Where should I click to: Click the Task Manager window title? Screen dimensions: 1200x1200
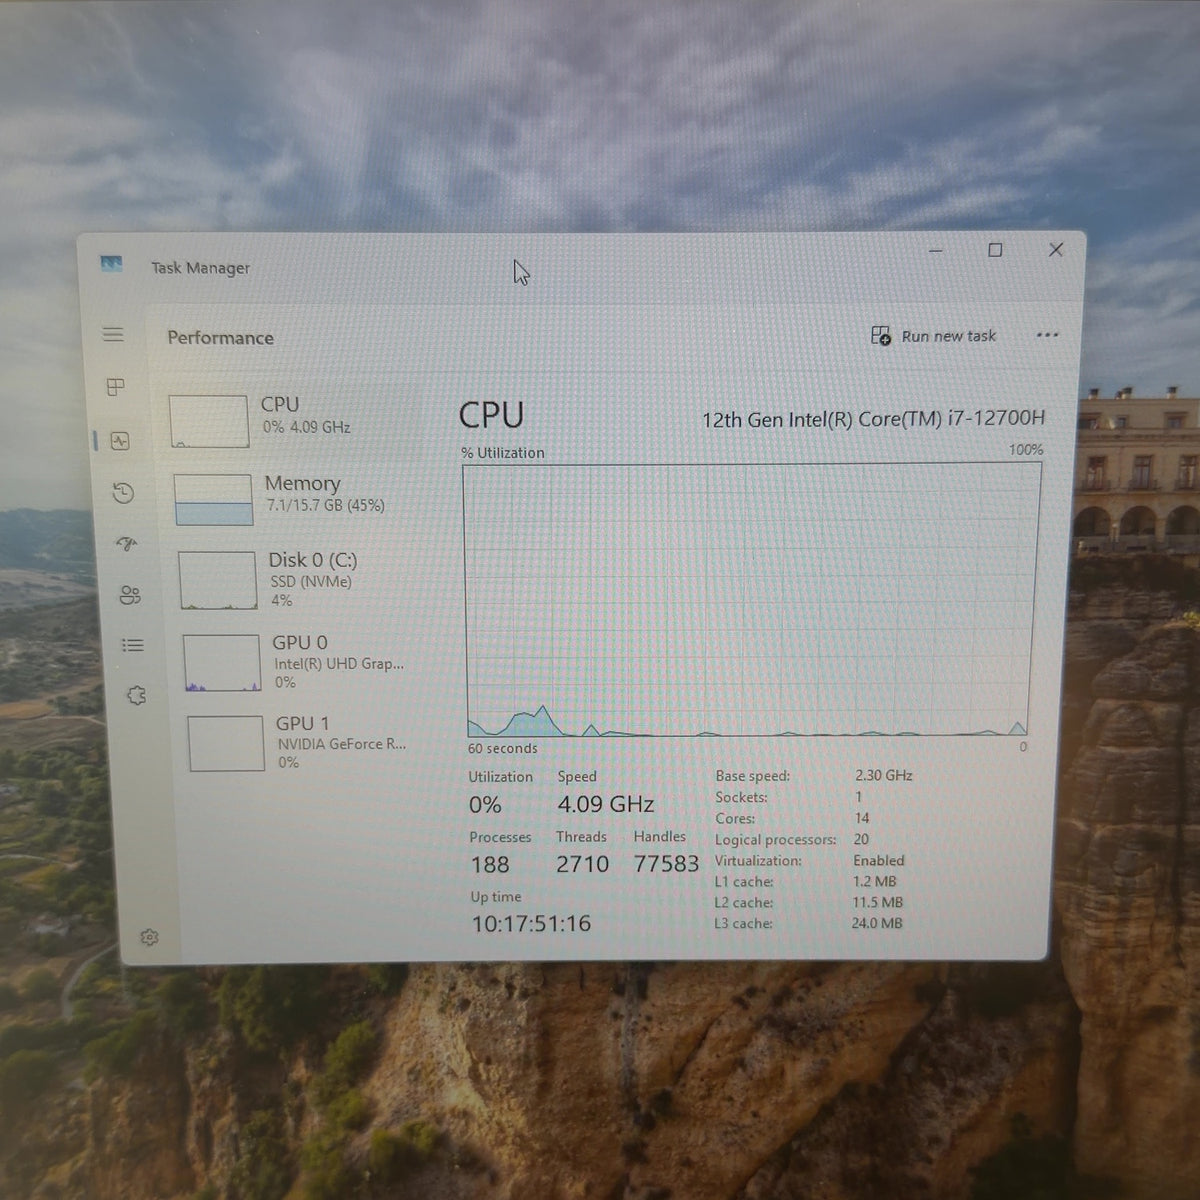(200, 268)
